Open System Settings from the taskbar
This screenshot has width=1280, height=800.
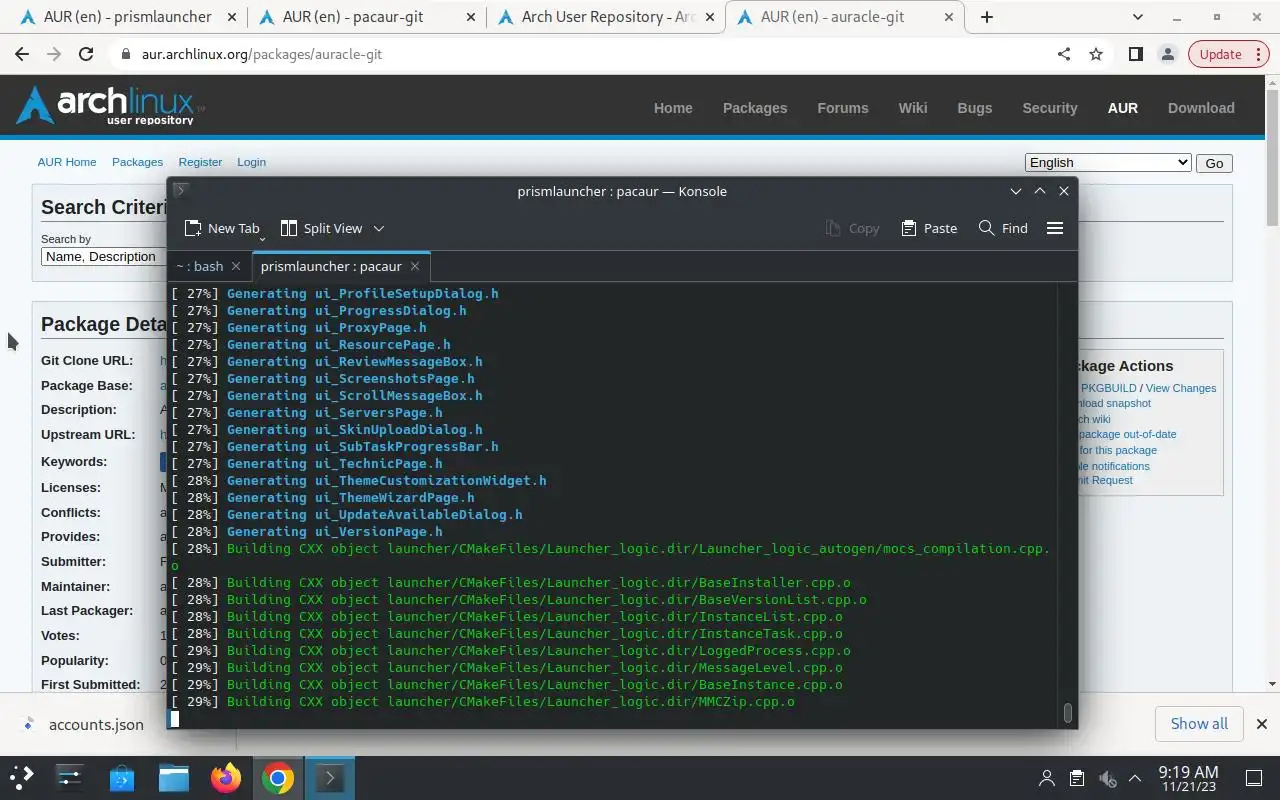point(70,777)
